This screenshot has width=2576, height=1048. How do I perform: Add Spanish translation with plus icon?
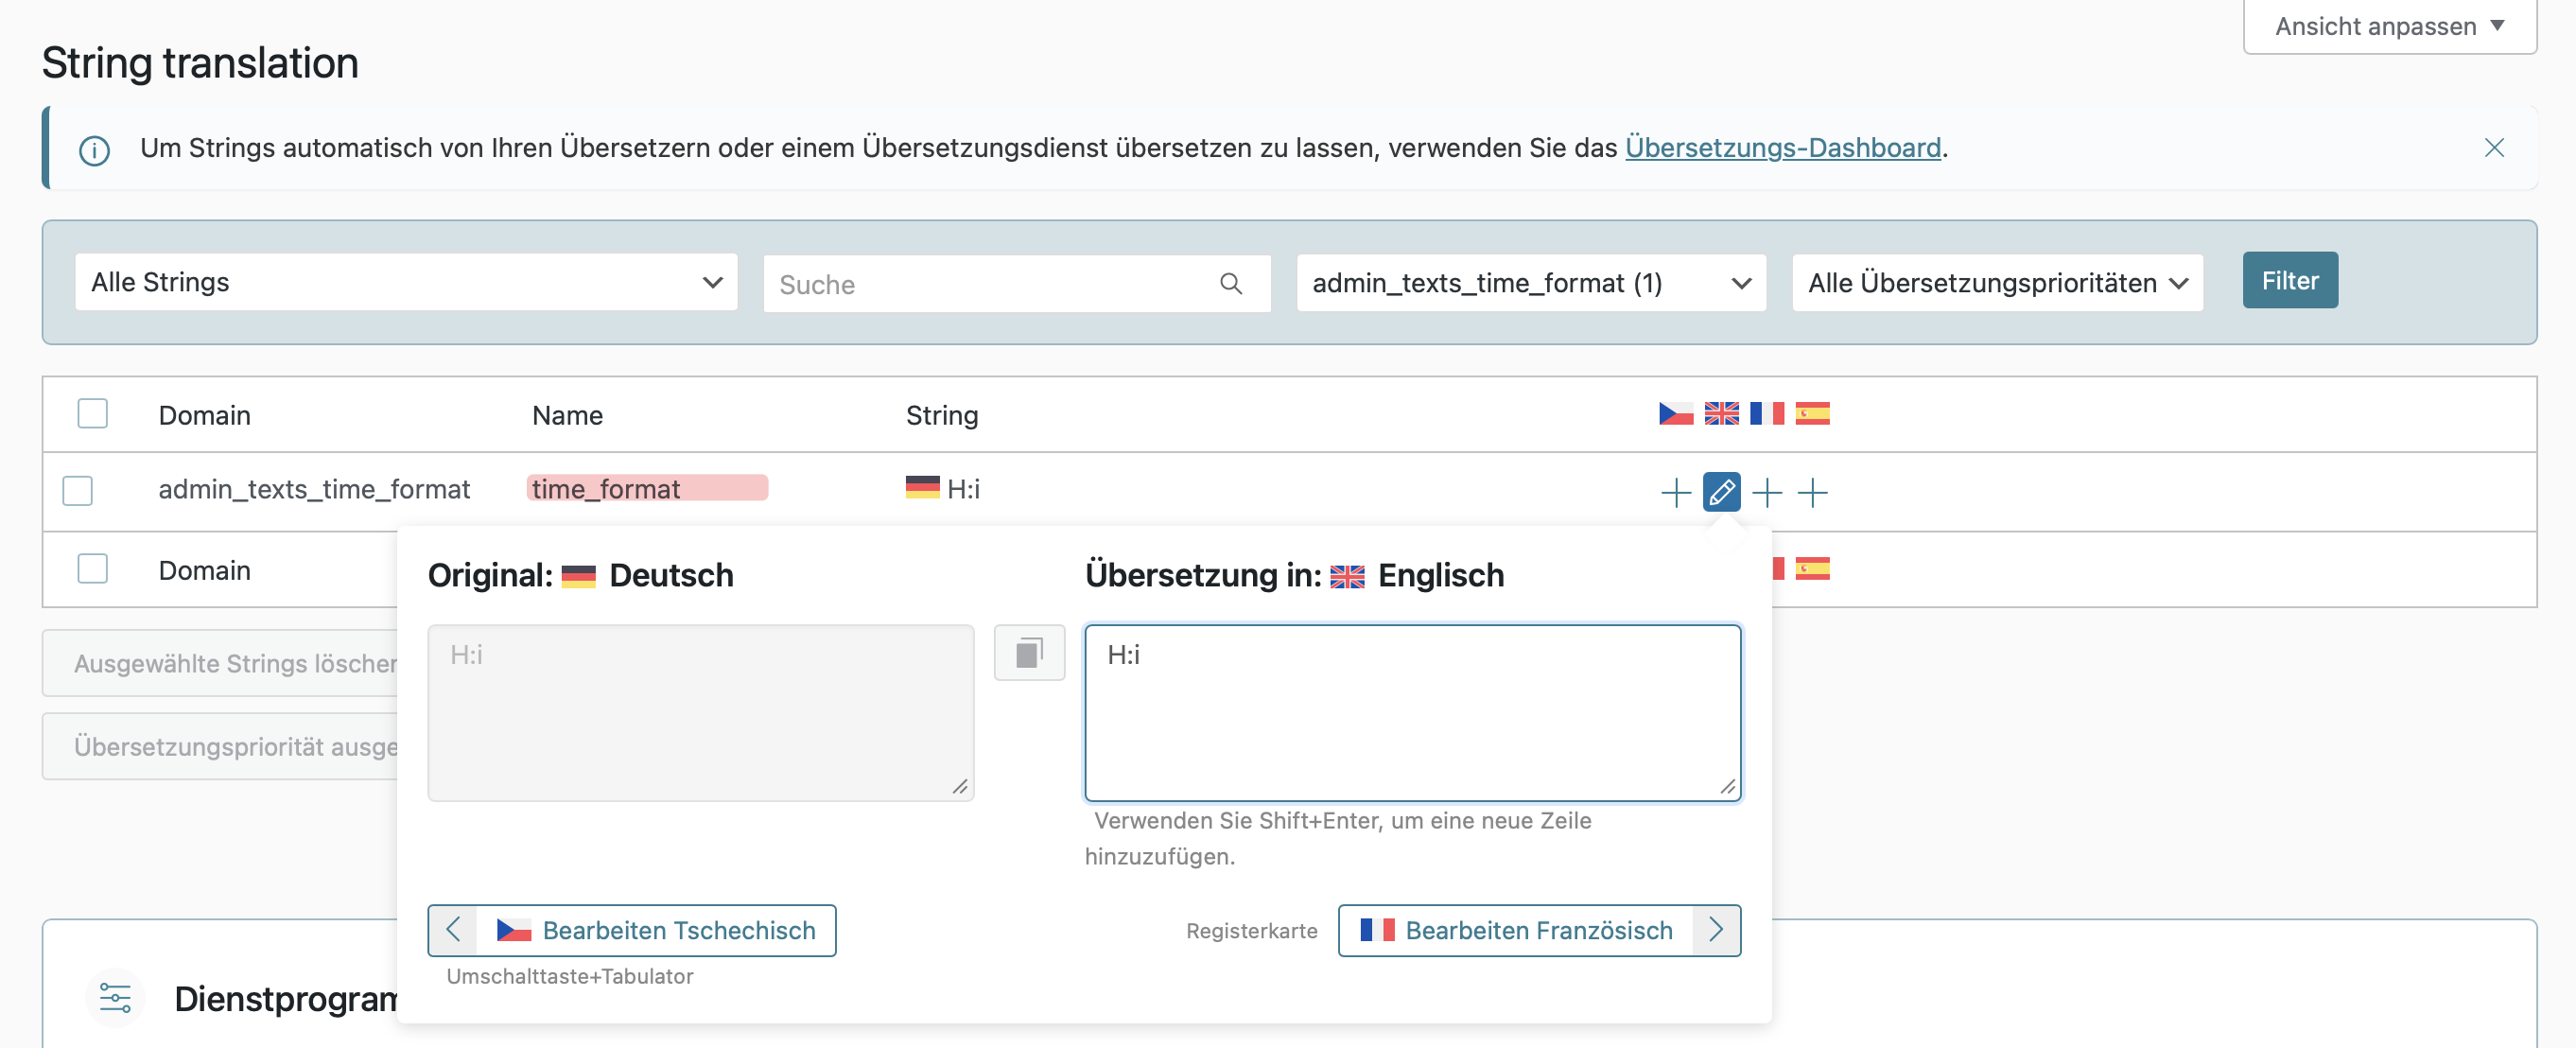1812,492
